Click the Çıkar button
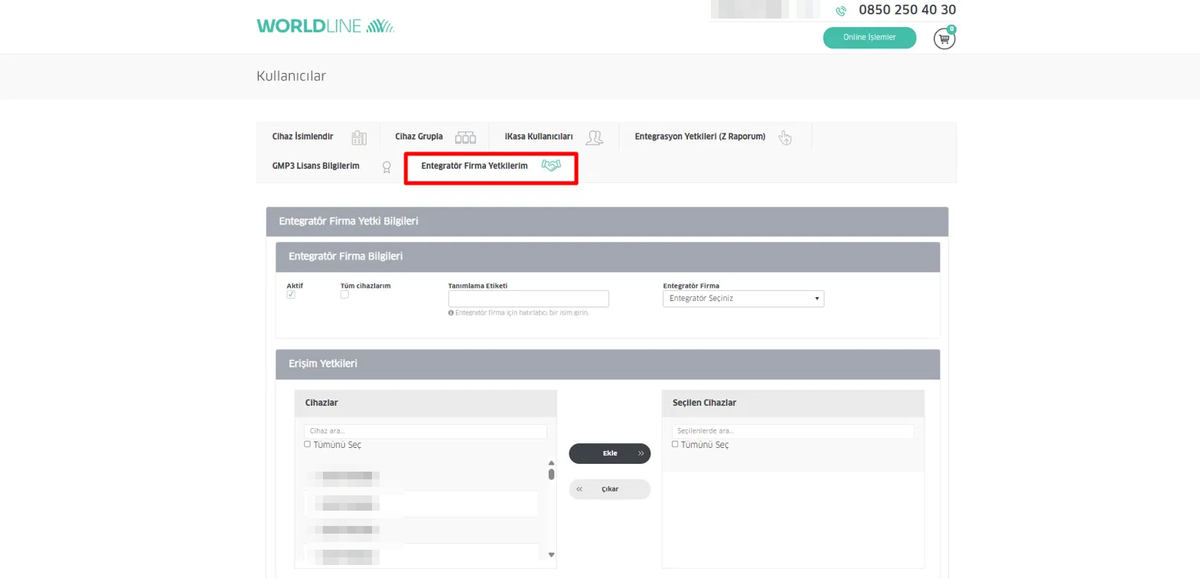This screenshot has height=579, width=1200. coord(610,489)
